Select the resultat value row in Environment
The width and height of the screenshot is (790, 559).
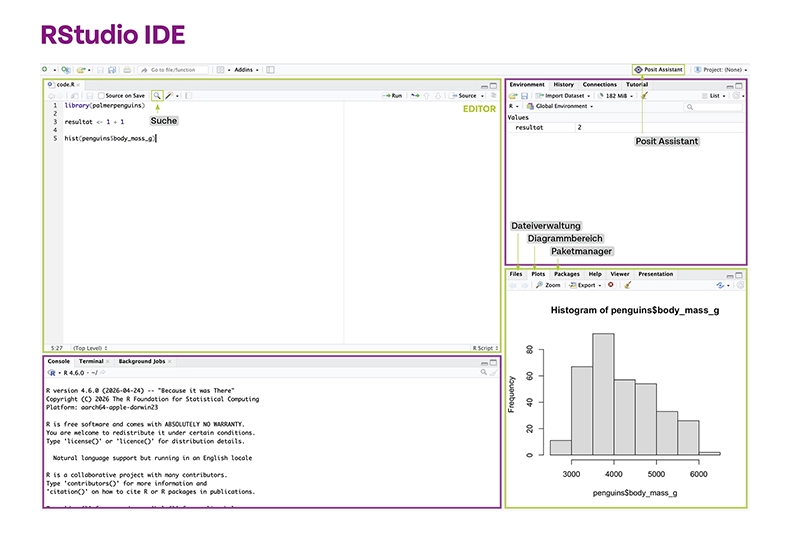coord(625,127)
